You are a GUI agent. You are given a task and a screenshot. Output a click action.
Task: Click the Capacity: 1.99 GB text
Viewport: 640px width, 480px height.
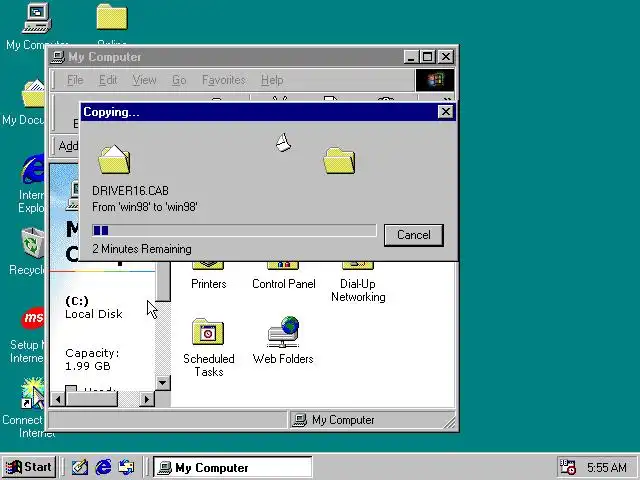click(92, 359)
